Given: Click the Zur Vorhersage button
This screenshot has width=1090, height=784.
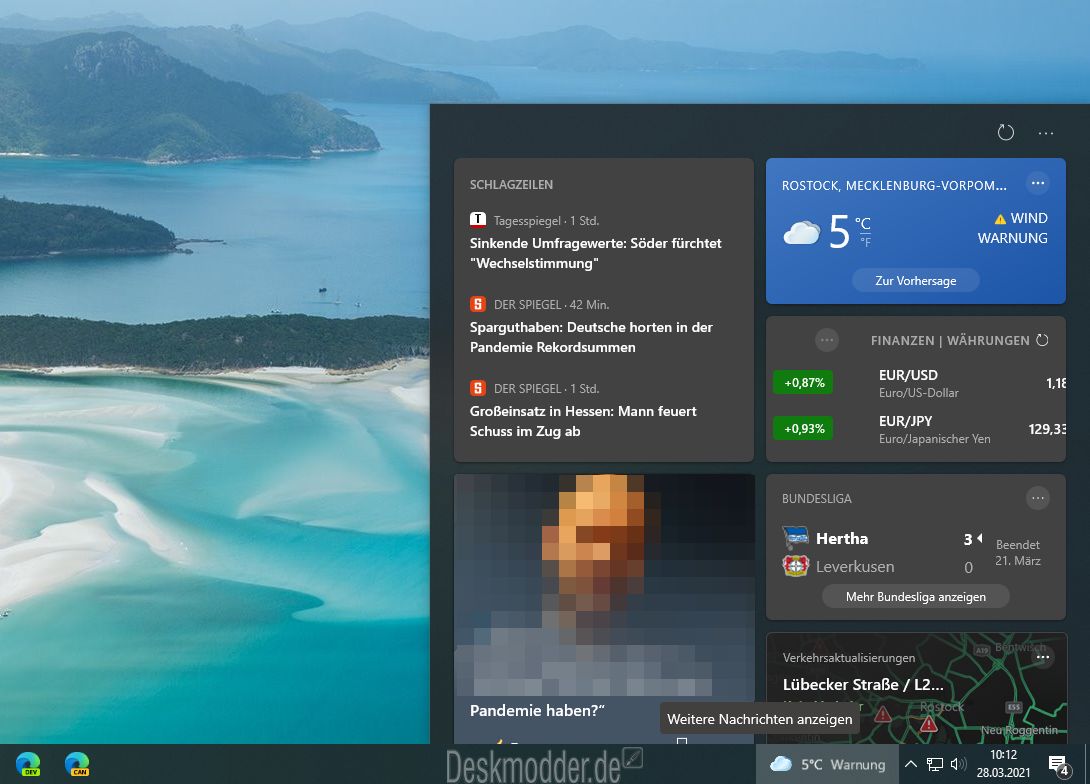Looking at the screenshot, I should 916,281.
